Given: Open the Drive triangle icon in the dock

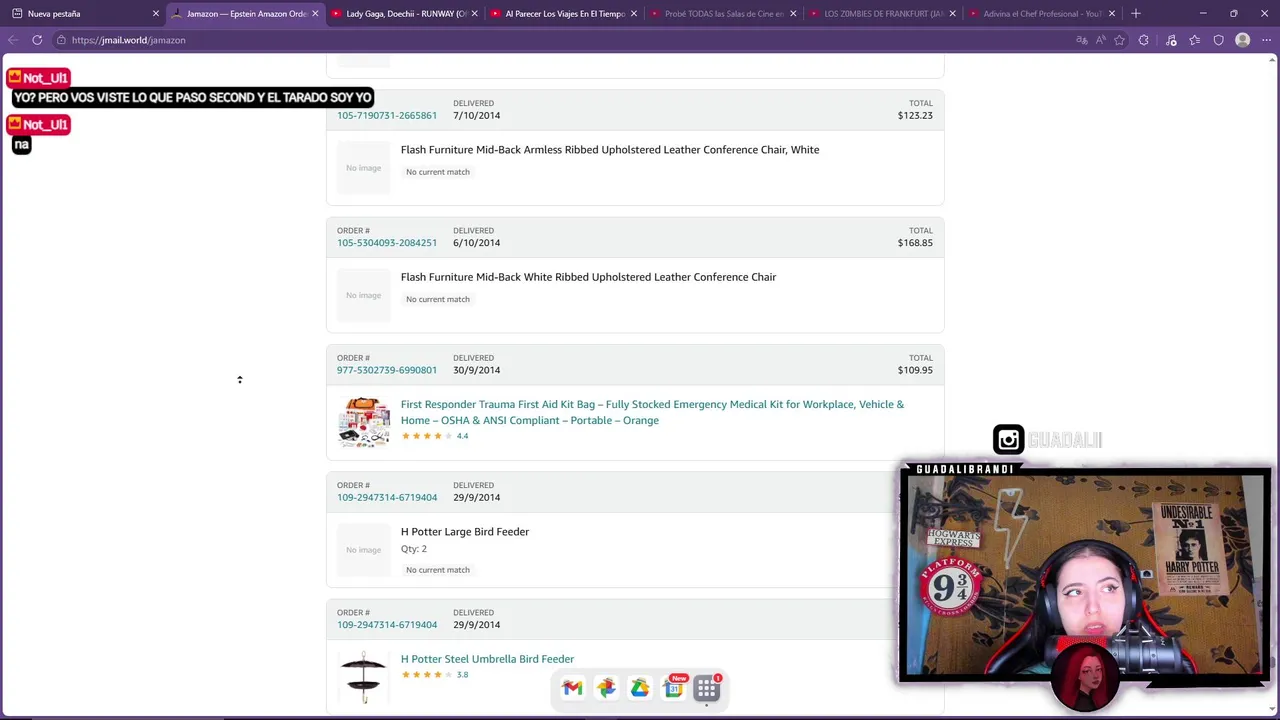Looking at the screenshot, I should coord(640,688).
